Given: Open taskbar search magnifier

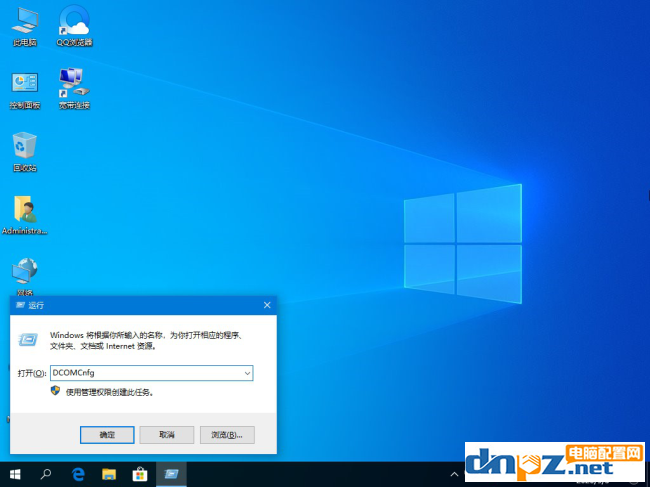Looking at the screenshot, I should [46, 474].
